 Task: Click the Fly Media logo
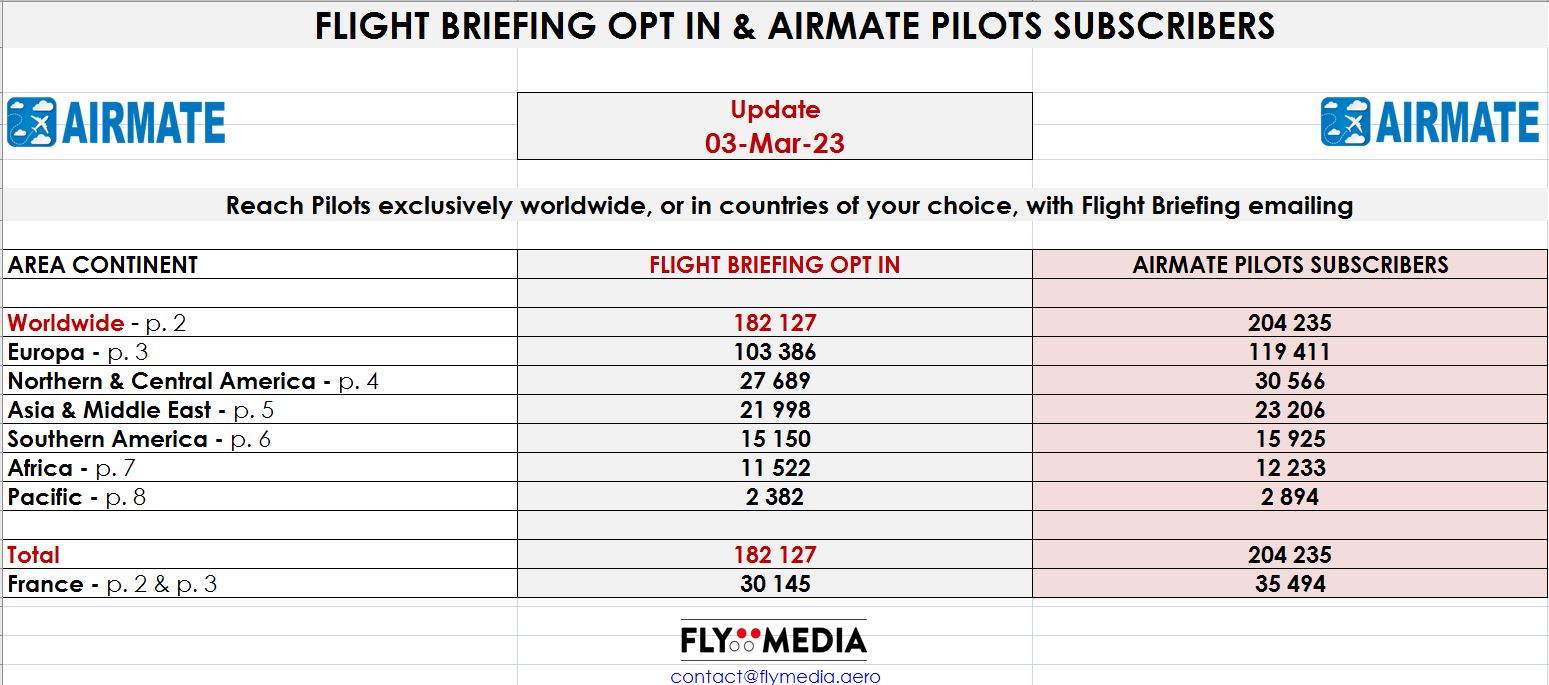tap(774, 640)
